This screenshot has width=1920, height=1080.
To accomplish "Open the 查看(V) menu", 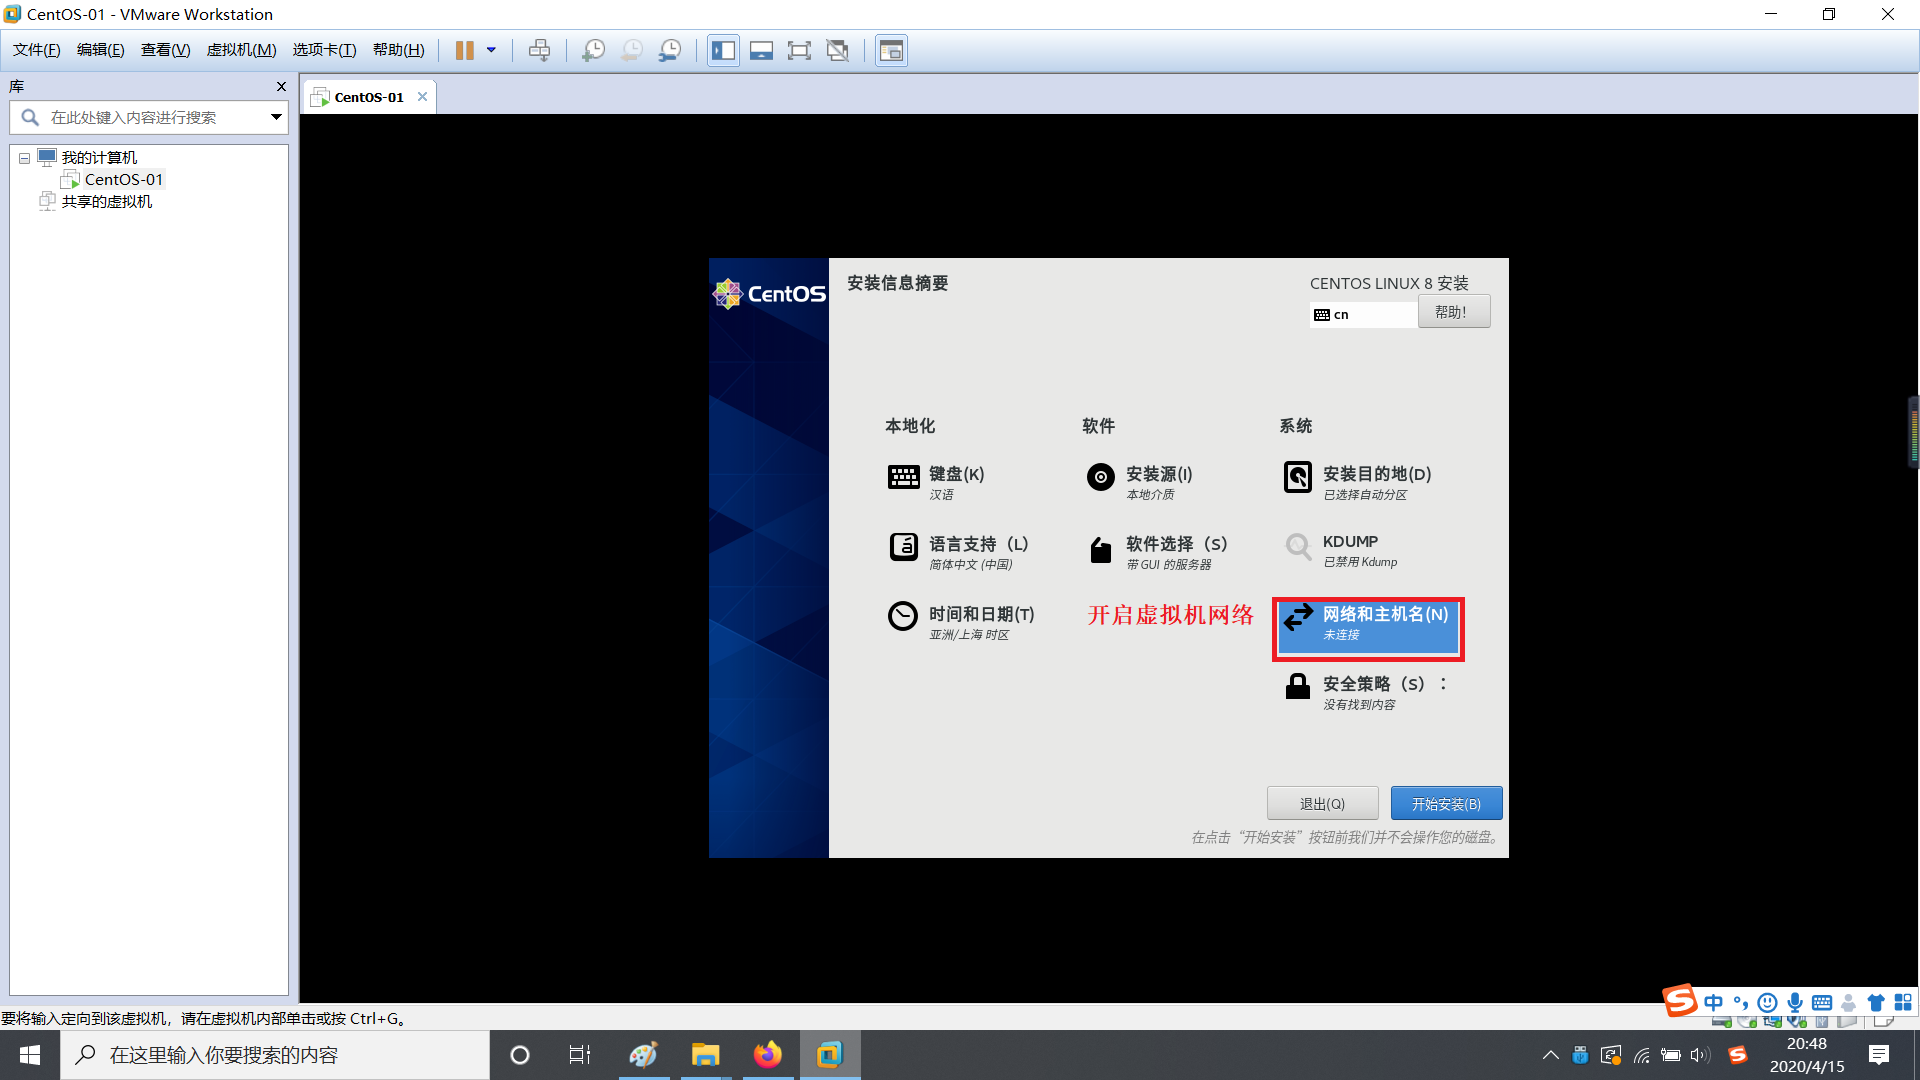I will [x=165, y=50].
